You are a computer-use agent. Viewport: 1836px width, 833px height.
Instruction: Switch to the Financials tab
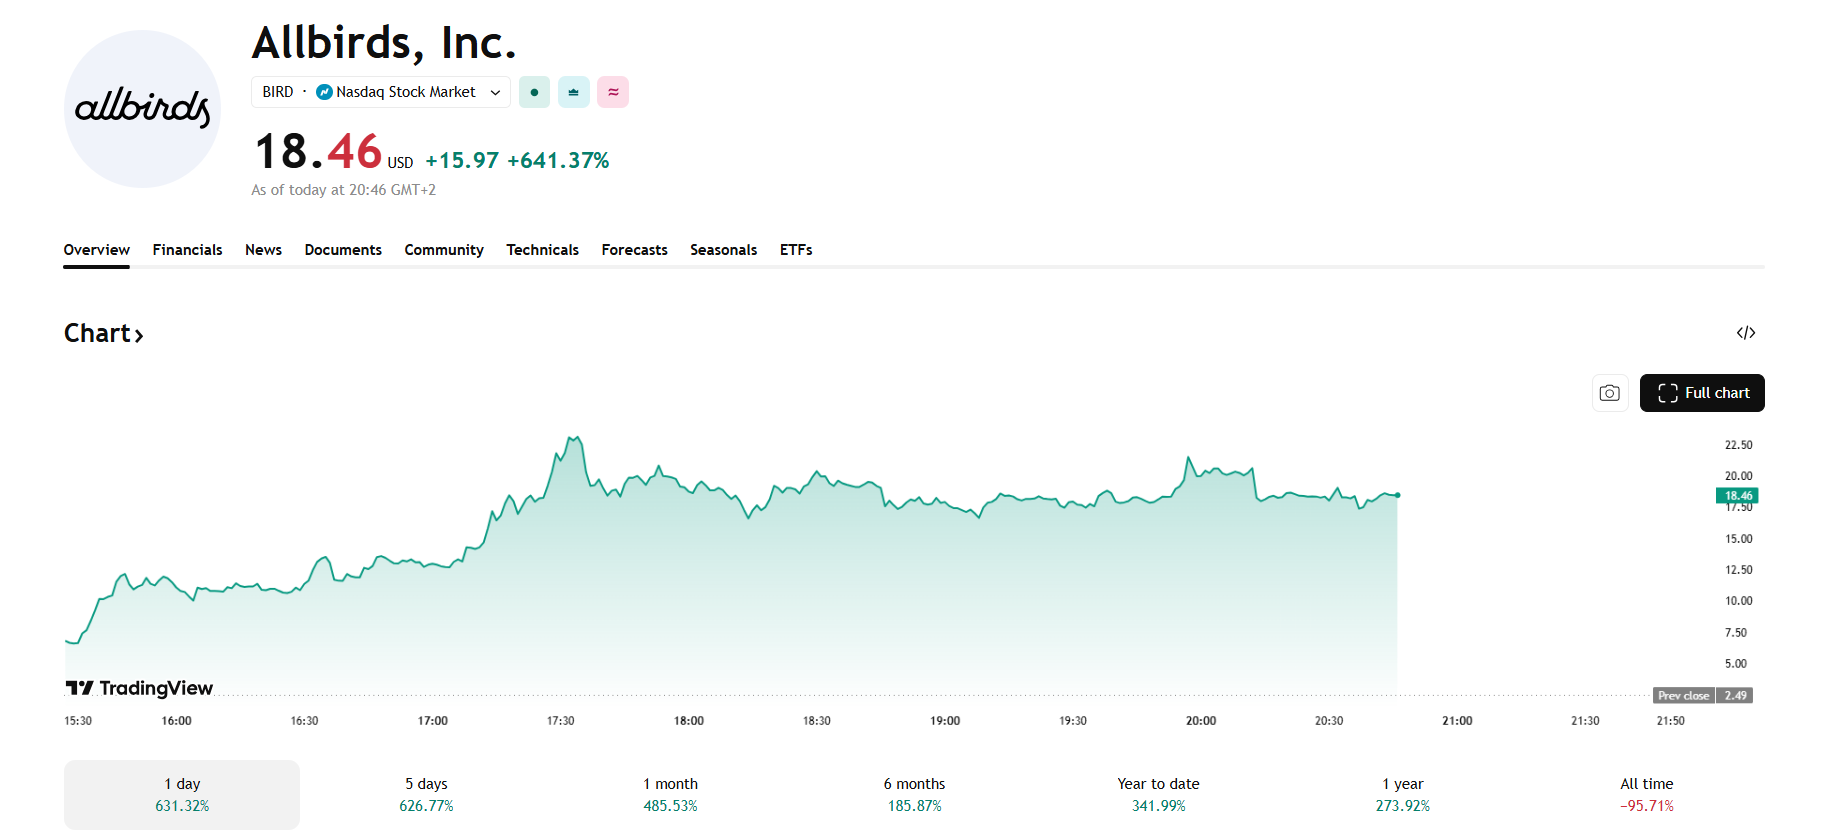coord(188,250)
